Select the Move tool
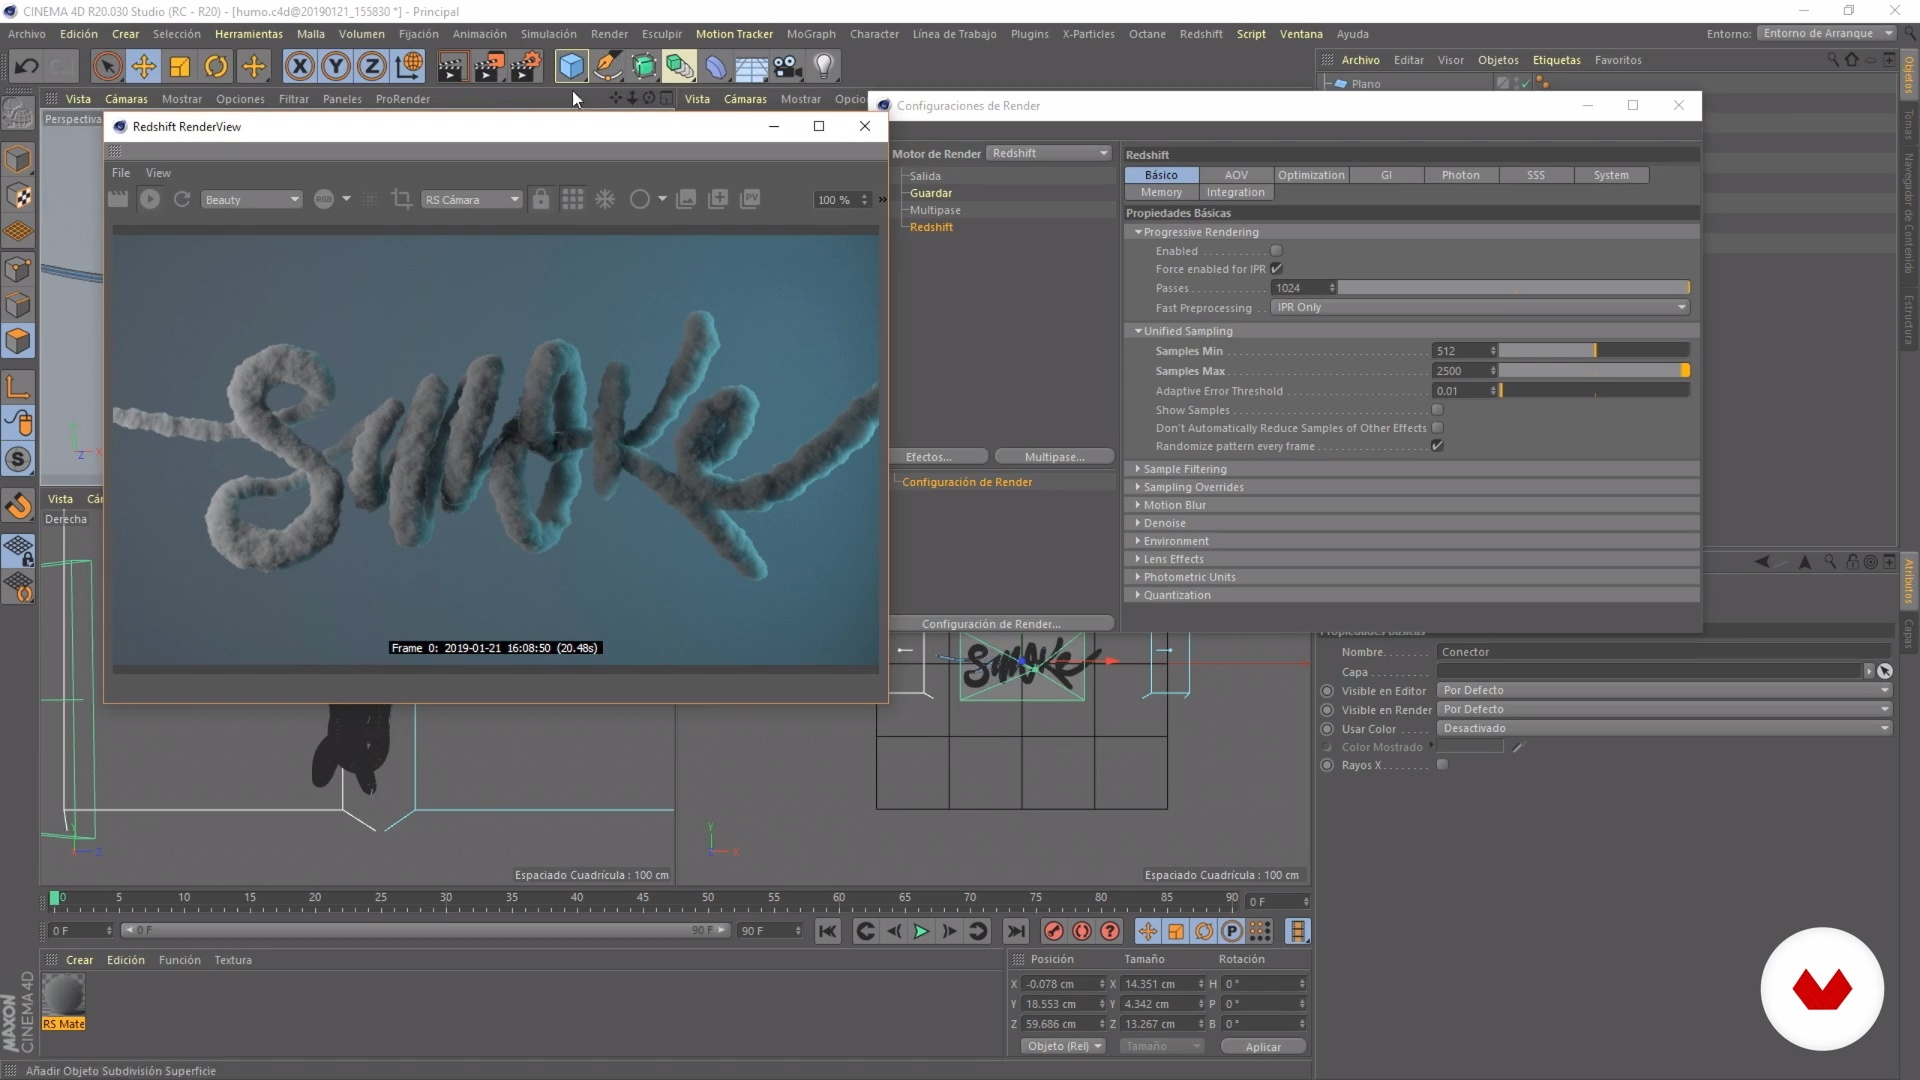This screenshot has height=1080, width=1920. pyautogui.click(x=144, y=67)
